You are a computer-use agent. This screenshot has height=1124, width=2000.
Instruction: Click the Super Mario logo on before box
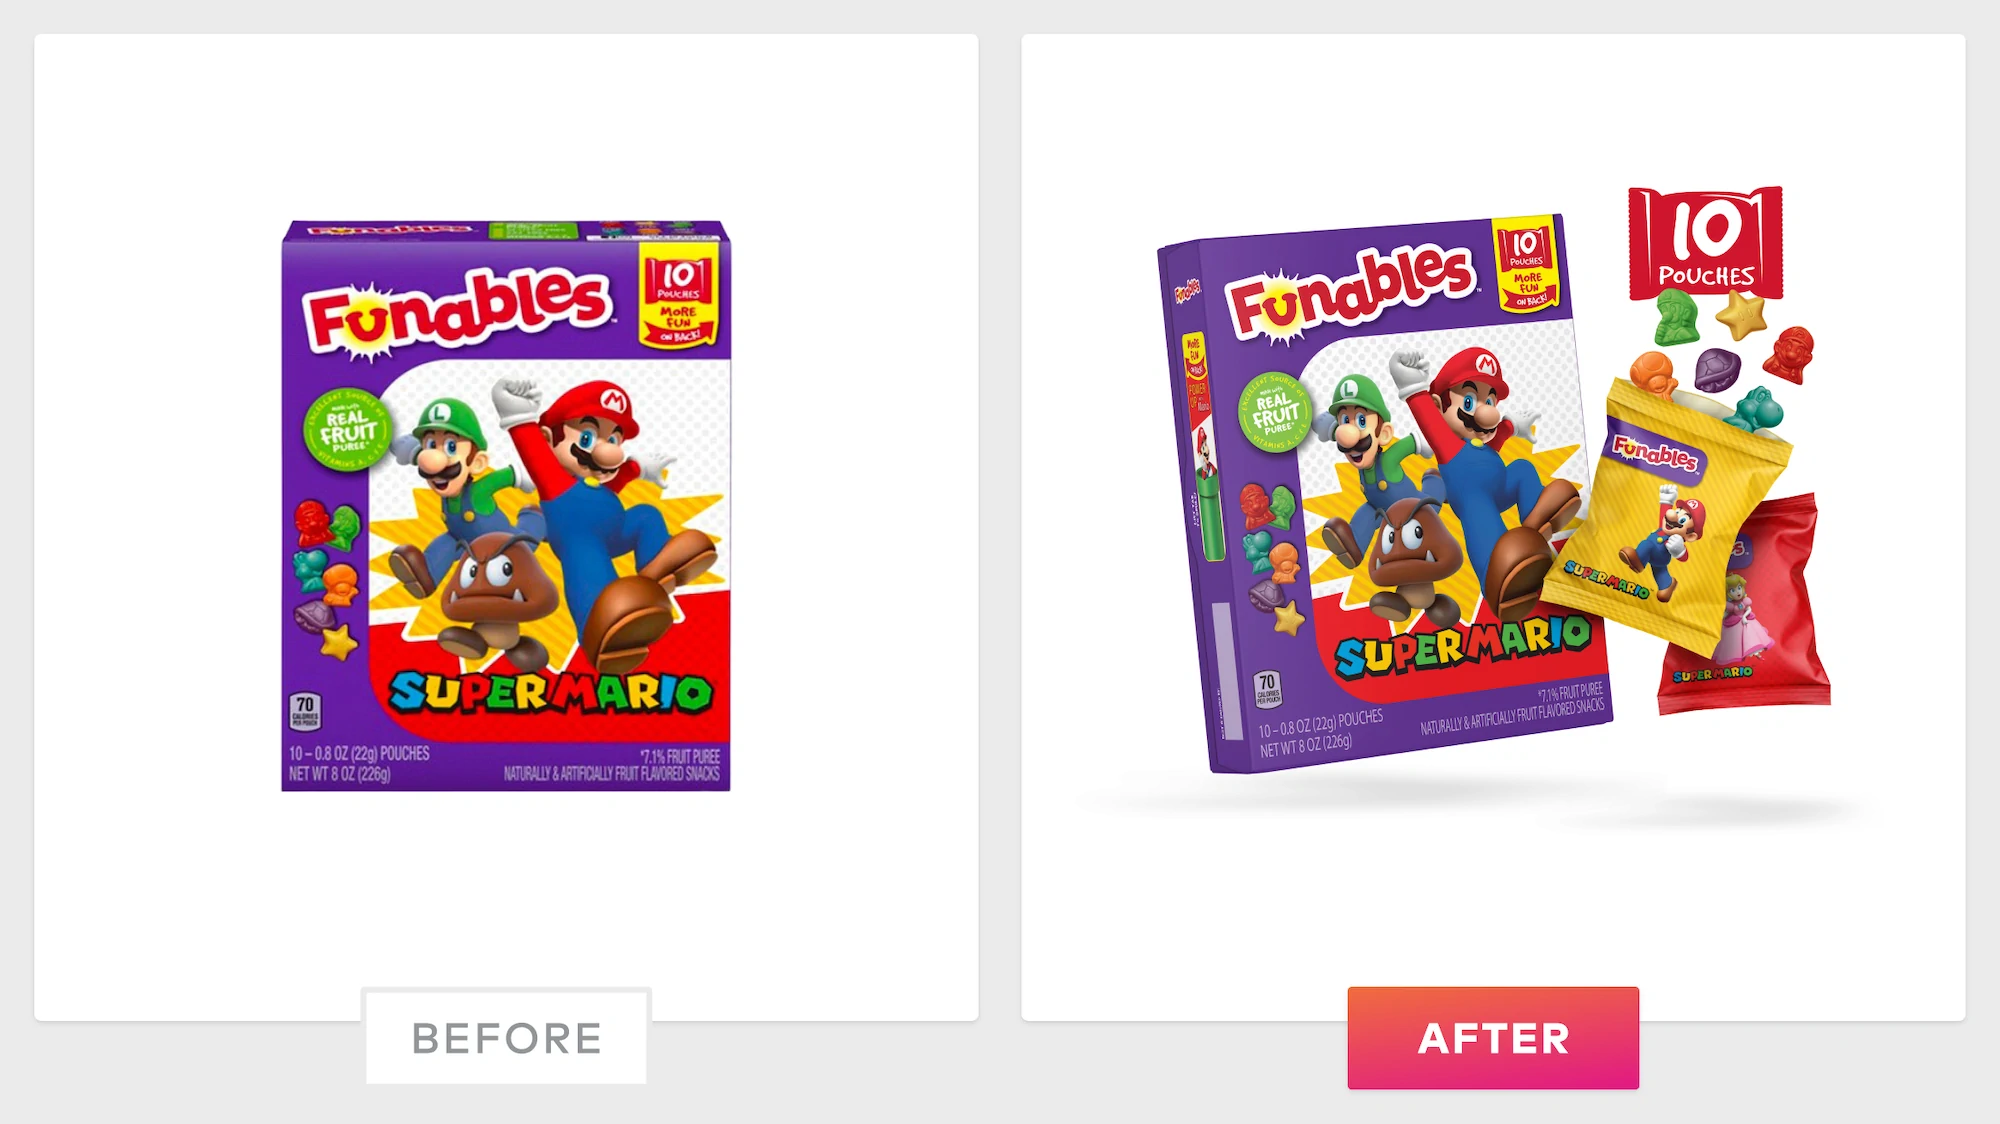point(550,692)
